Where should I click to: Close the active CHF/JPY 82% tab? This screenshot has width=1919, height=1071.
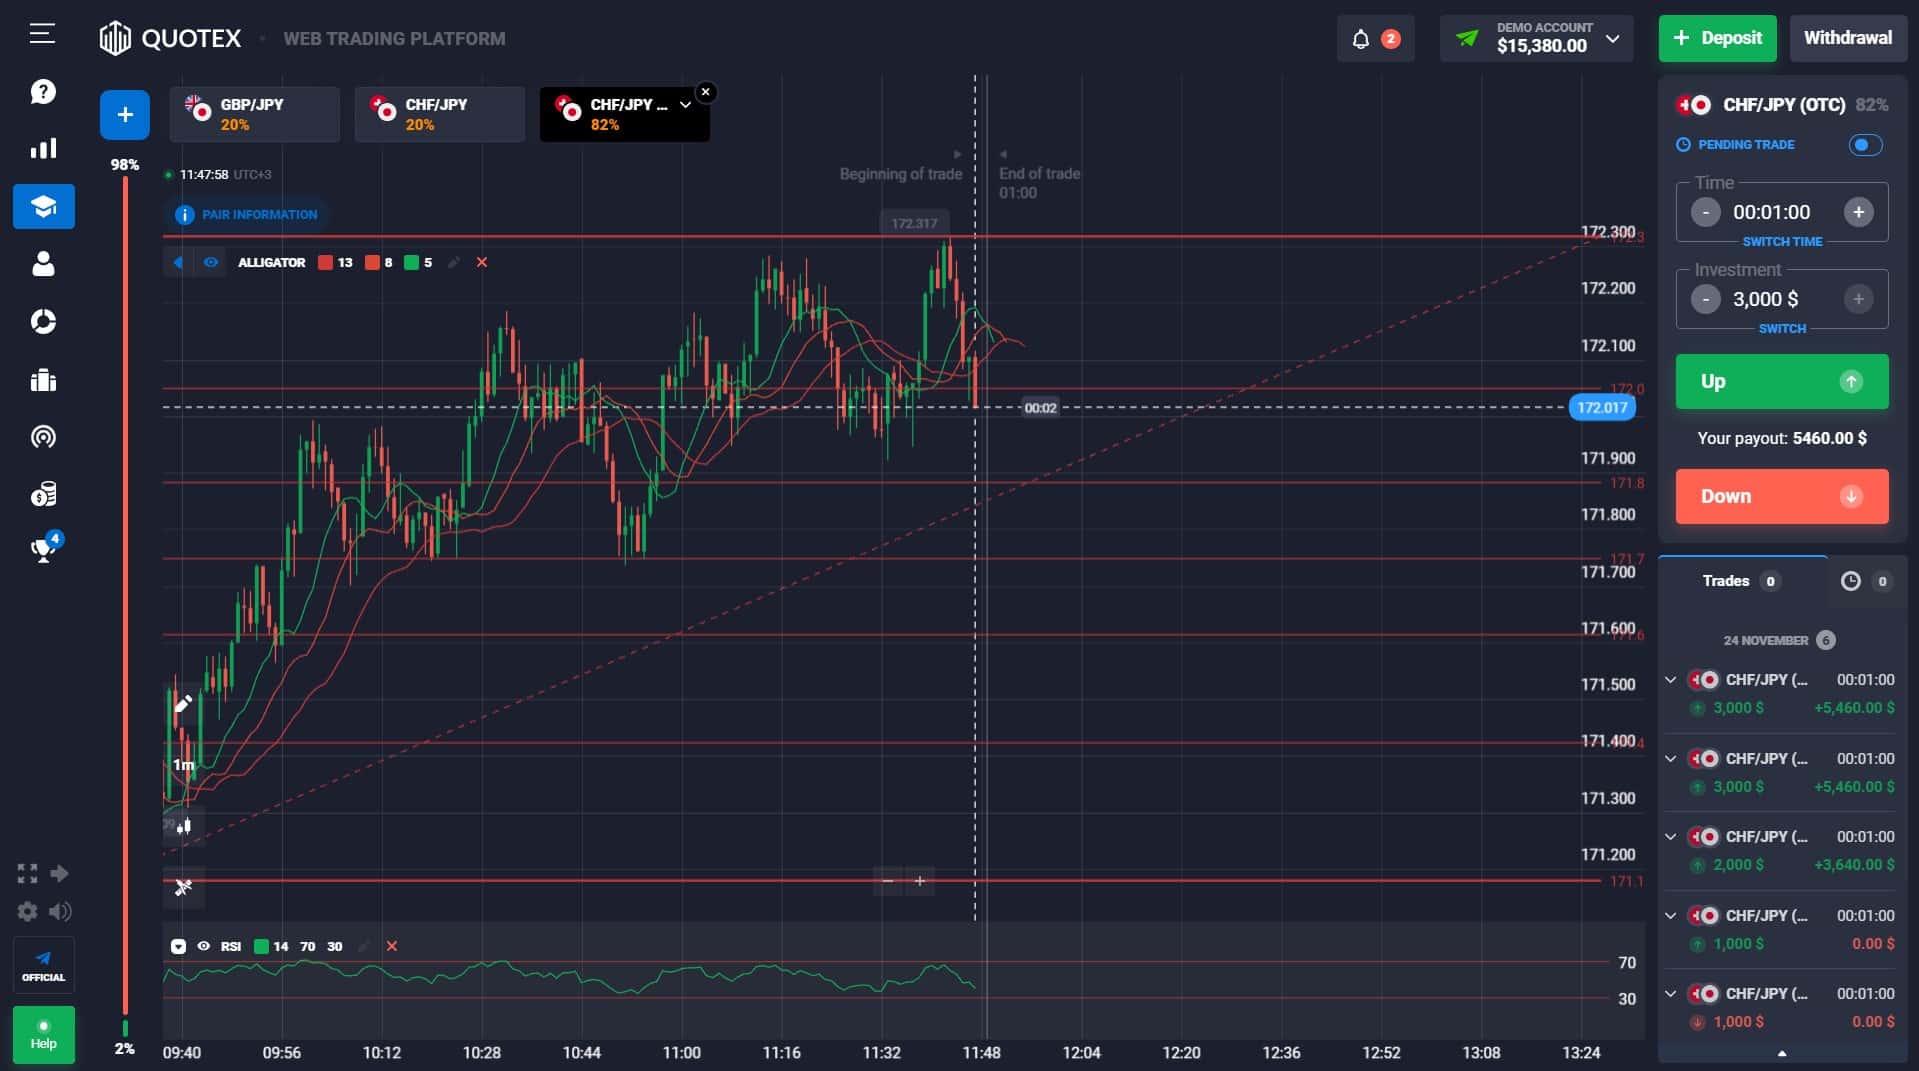pyautogui.click(x=705, y=92)
